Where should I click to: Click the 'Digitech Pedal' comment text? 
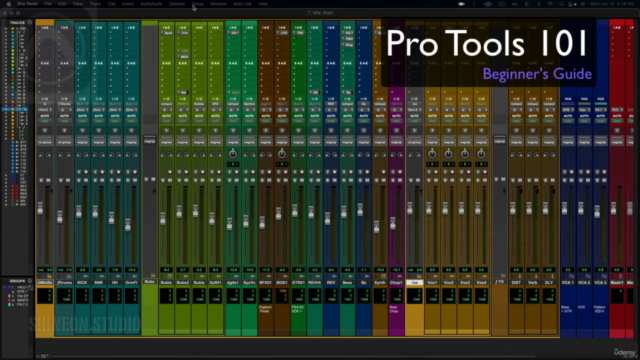(x=264, y=309)
